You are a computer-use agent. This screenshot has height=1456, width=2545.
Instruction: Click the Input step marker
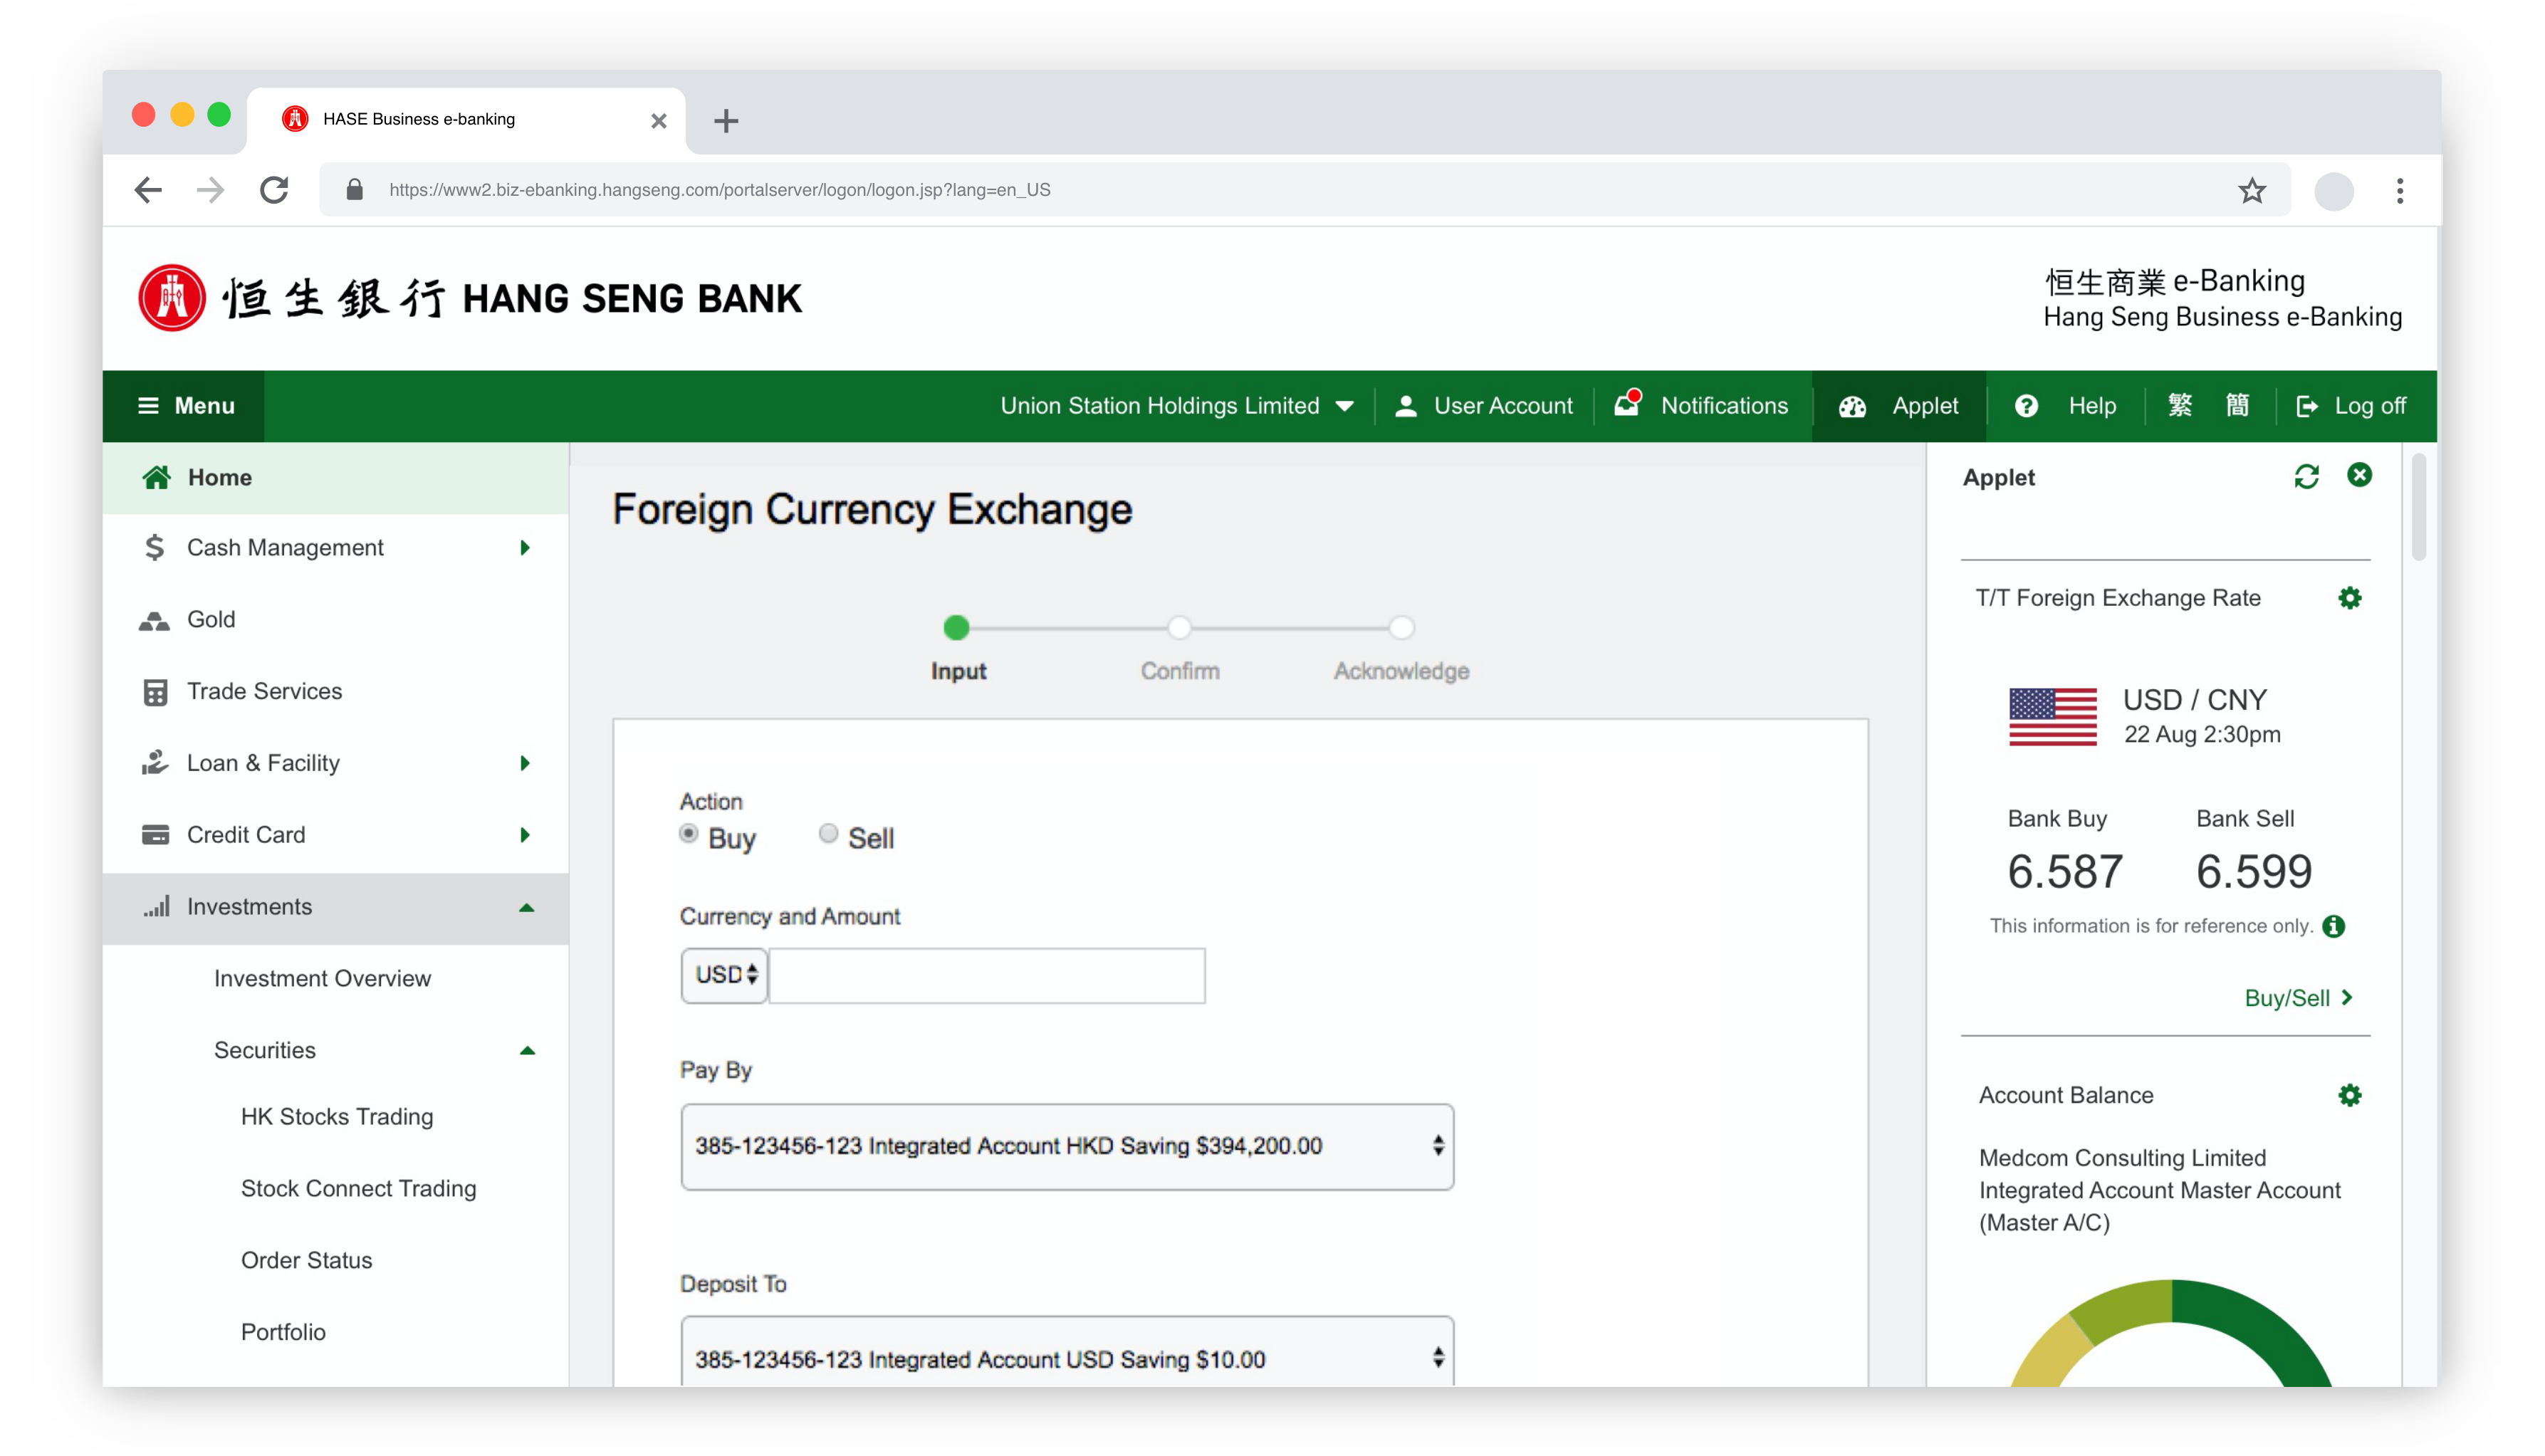pyautogui.click(x=957, y=628)
